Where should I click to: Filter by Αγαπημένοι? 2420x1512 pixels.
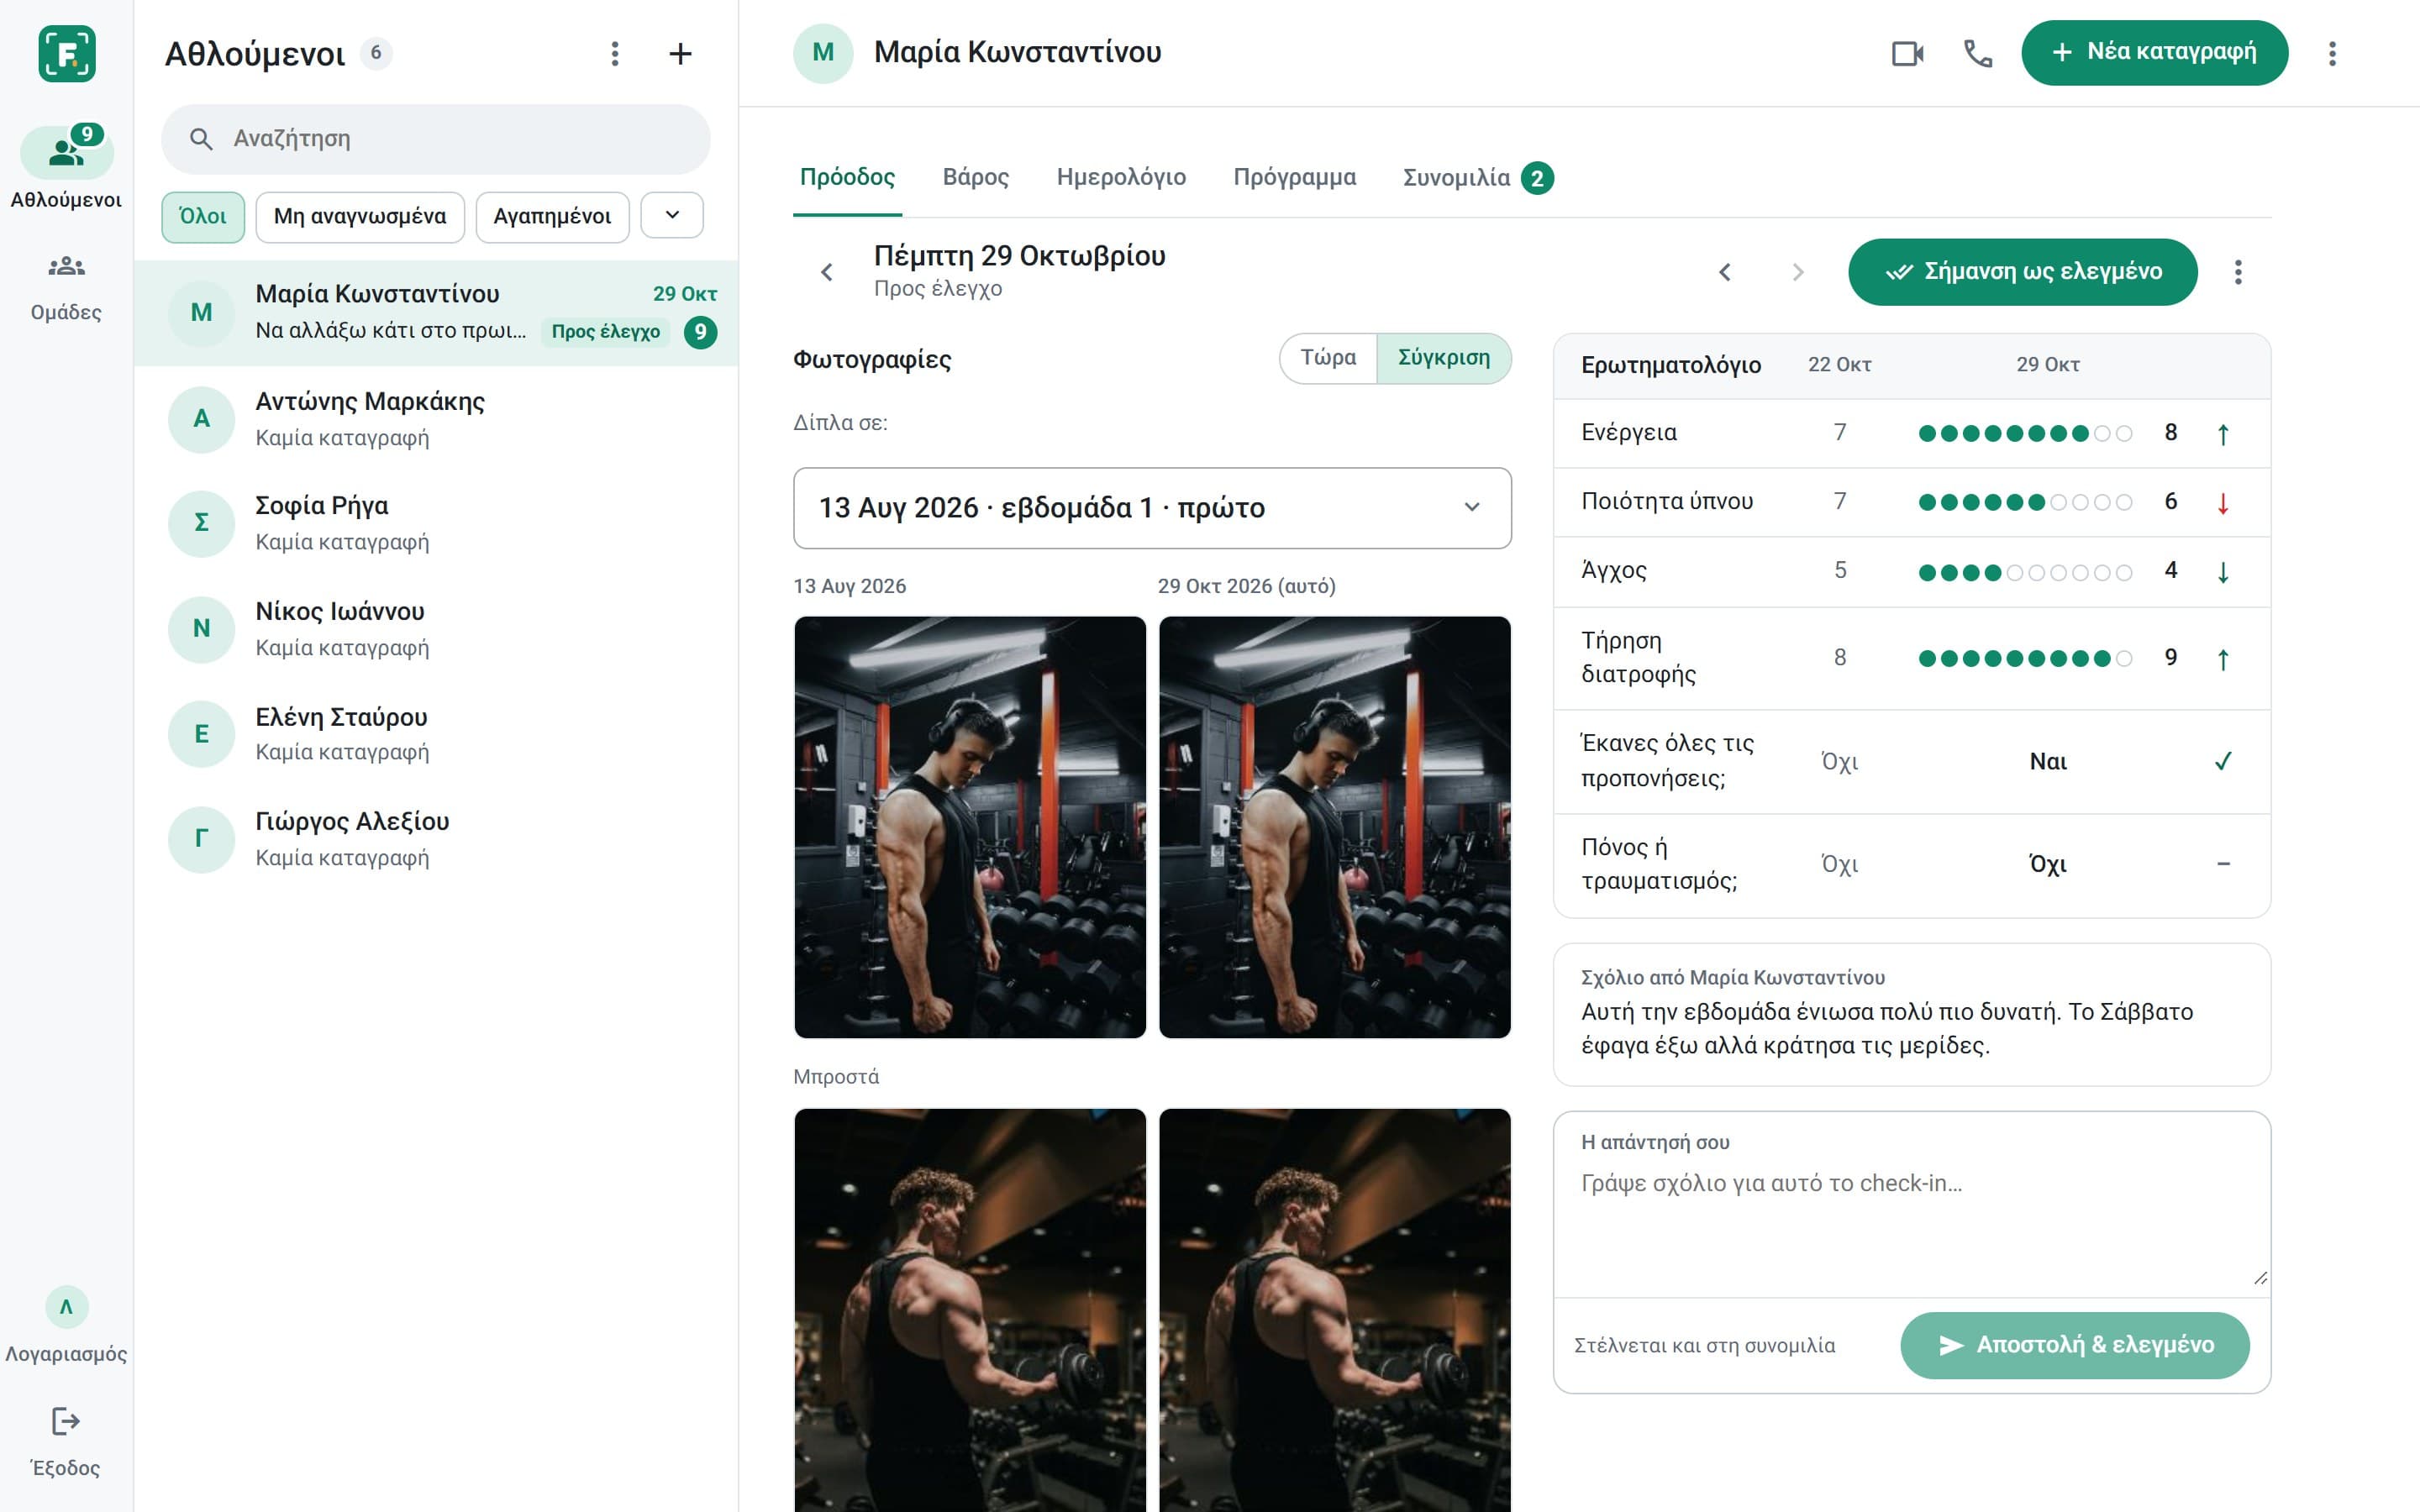(552, 217)
